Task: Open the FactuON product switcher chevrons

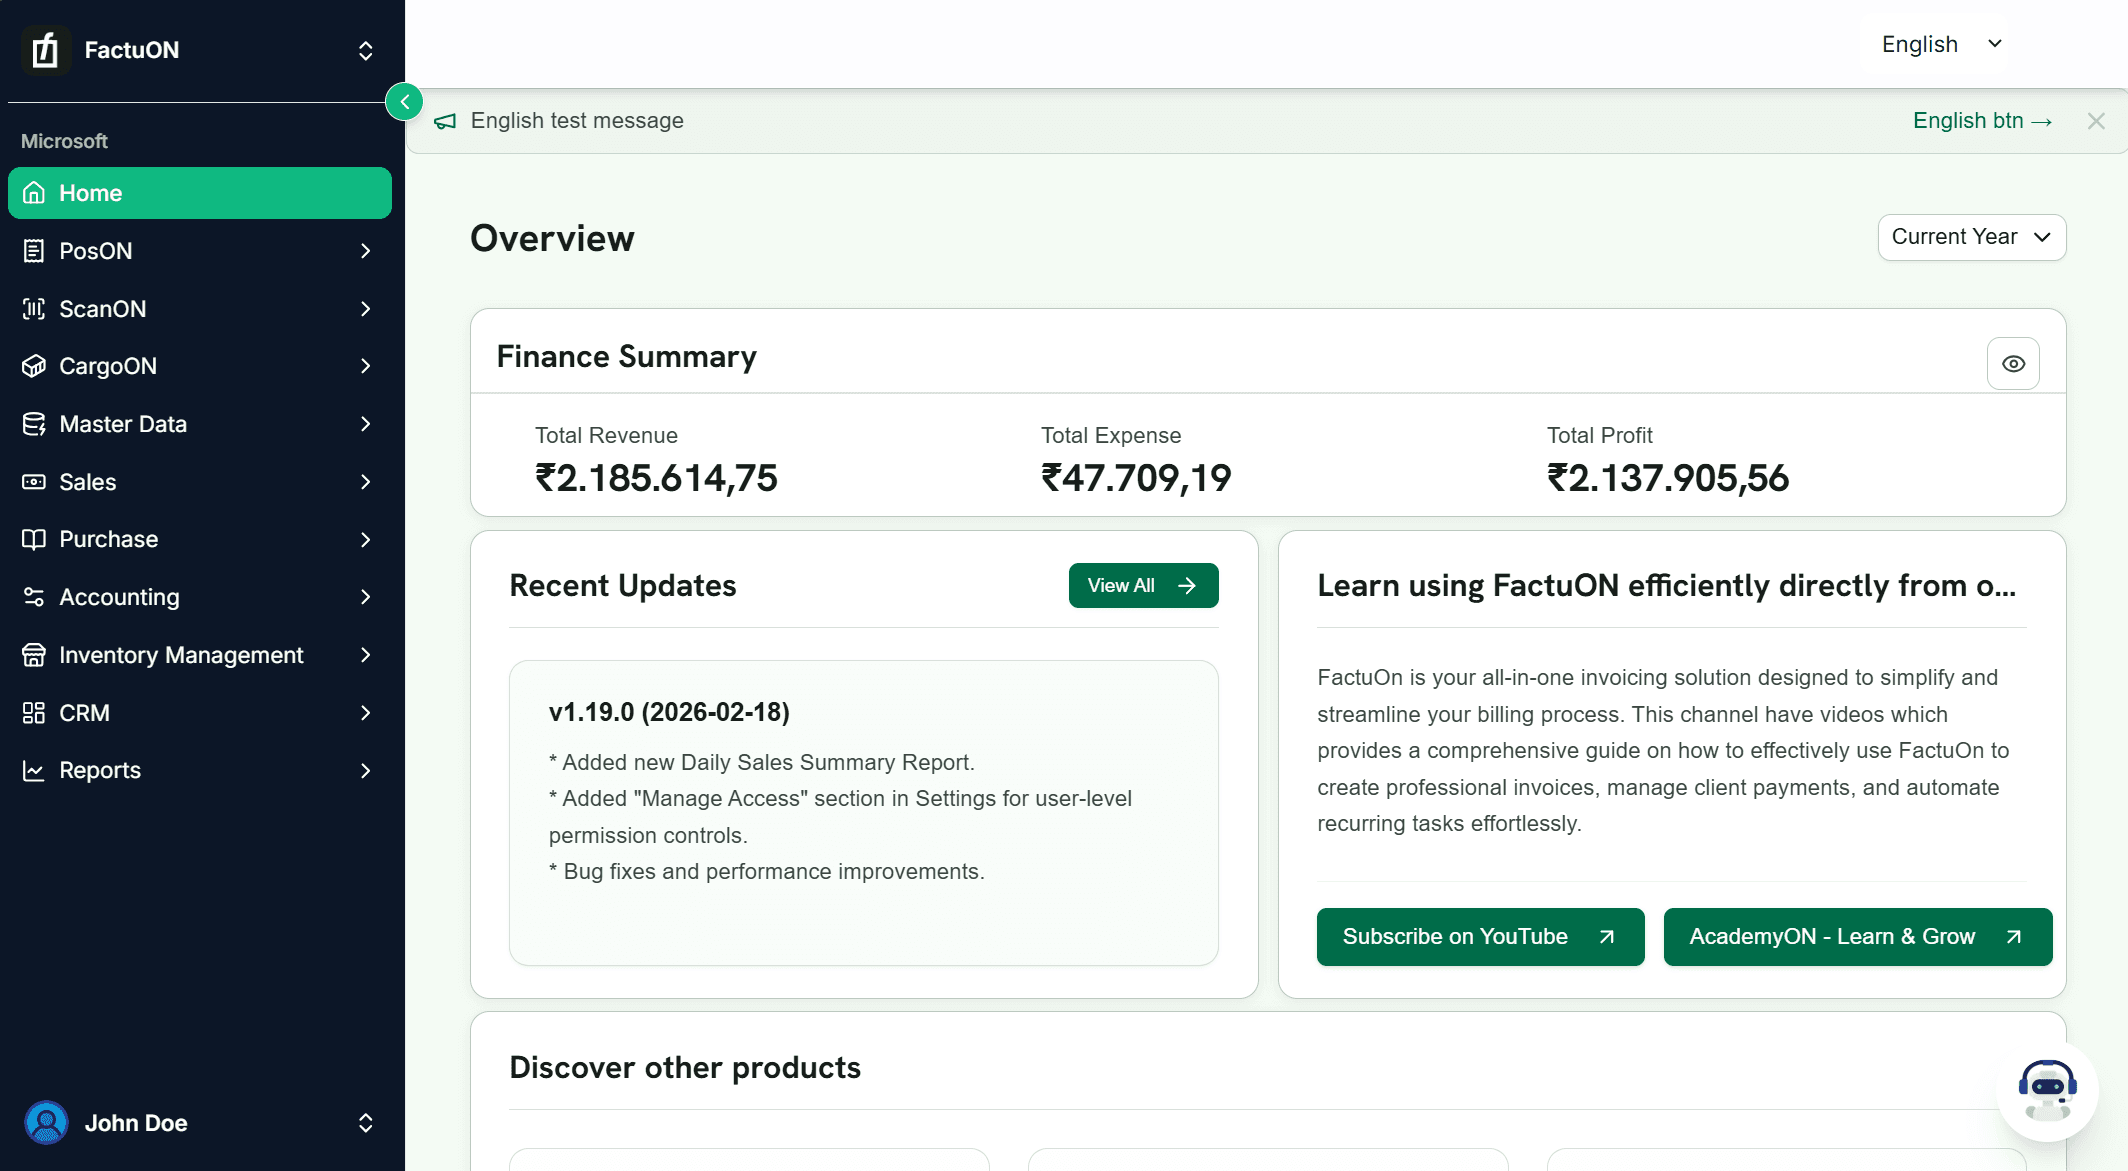Action: pyautogui.click(x=366, y=50)
